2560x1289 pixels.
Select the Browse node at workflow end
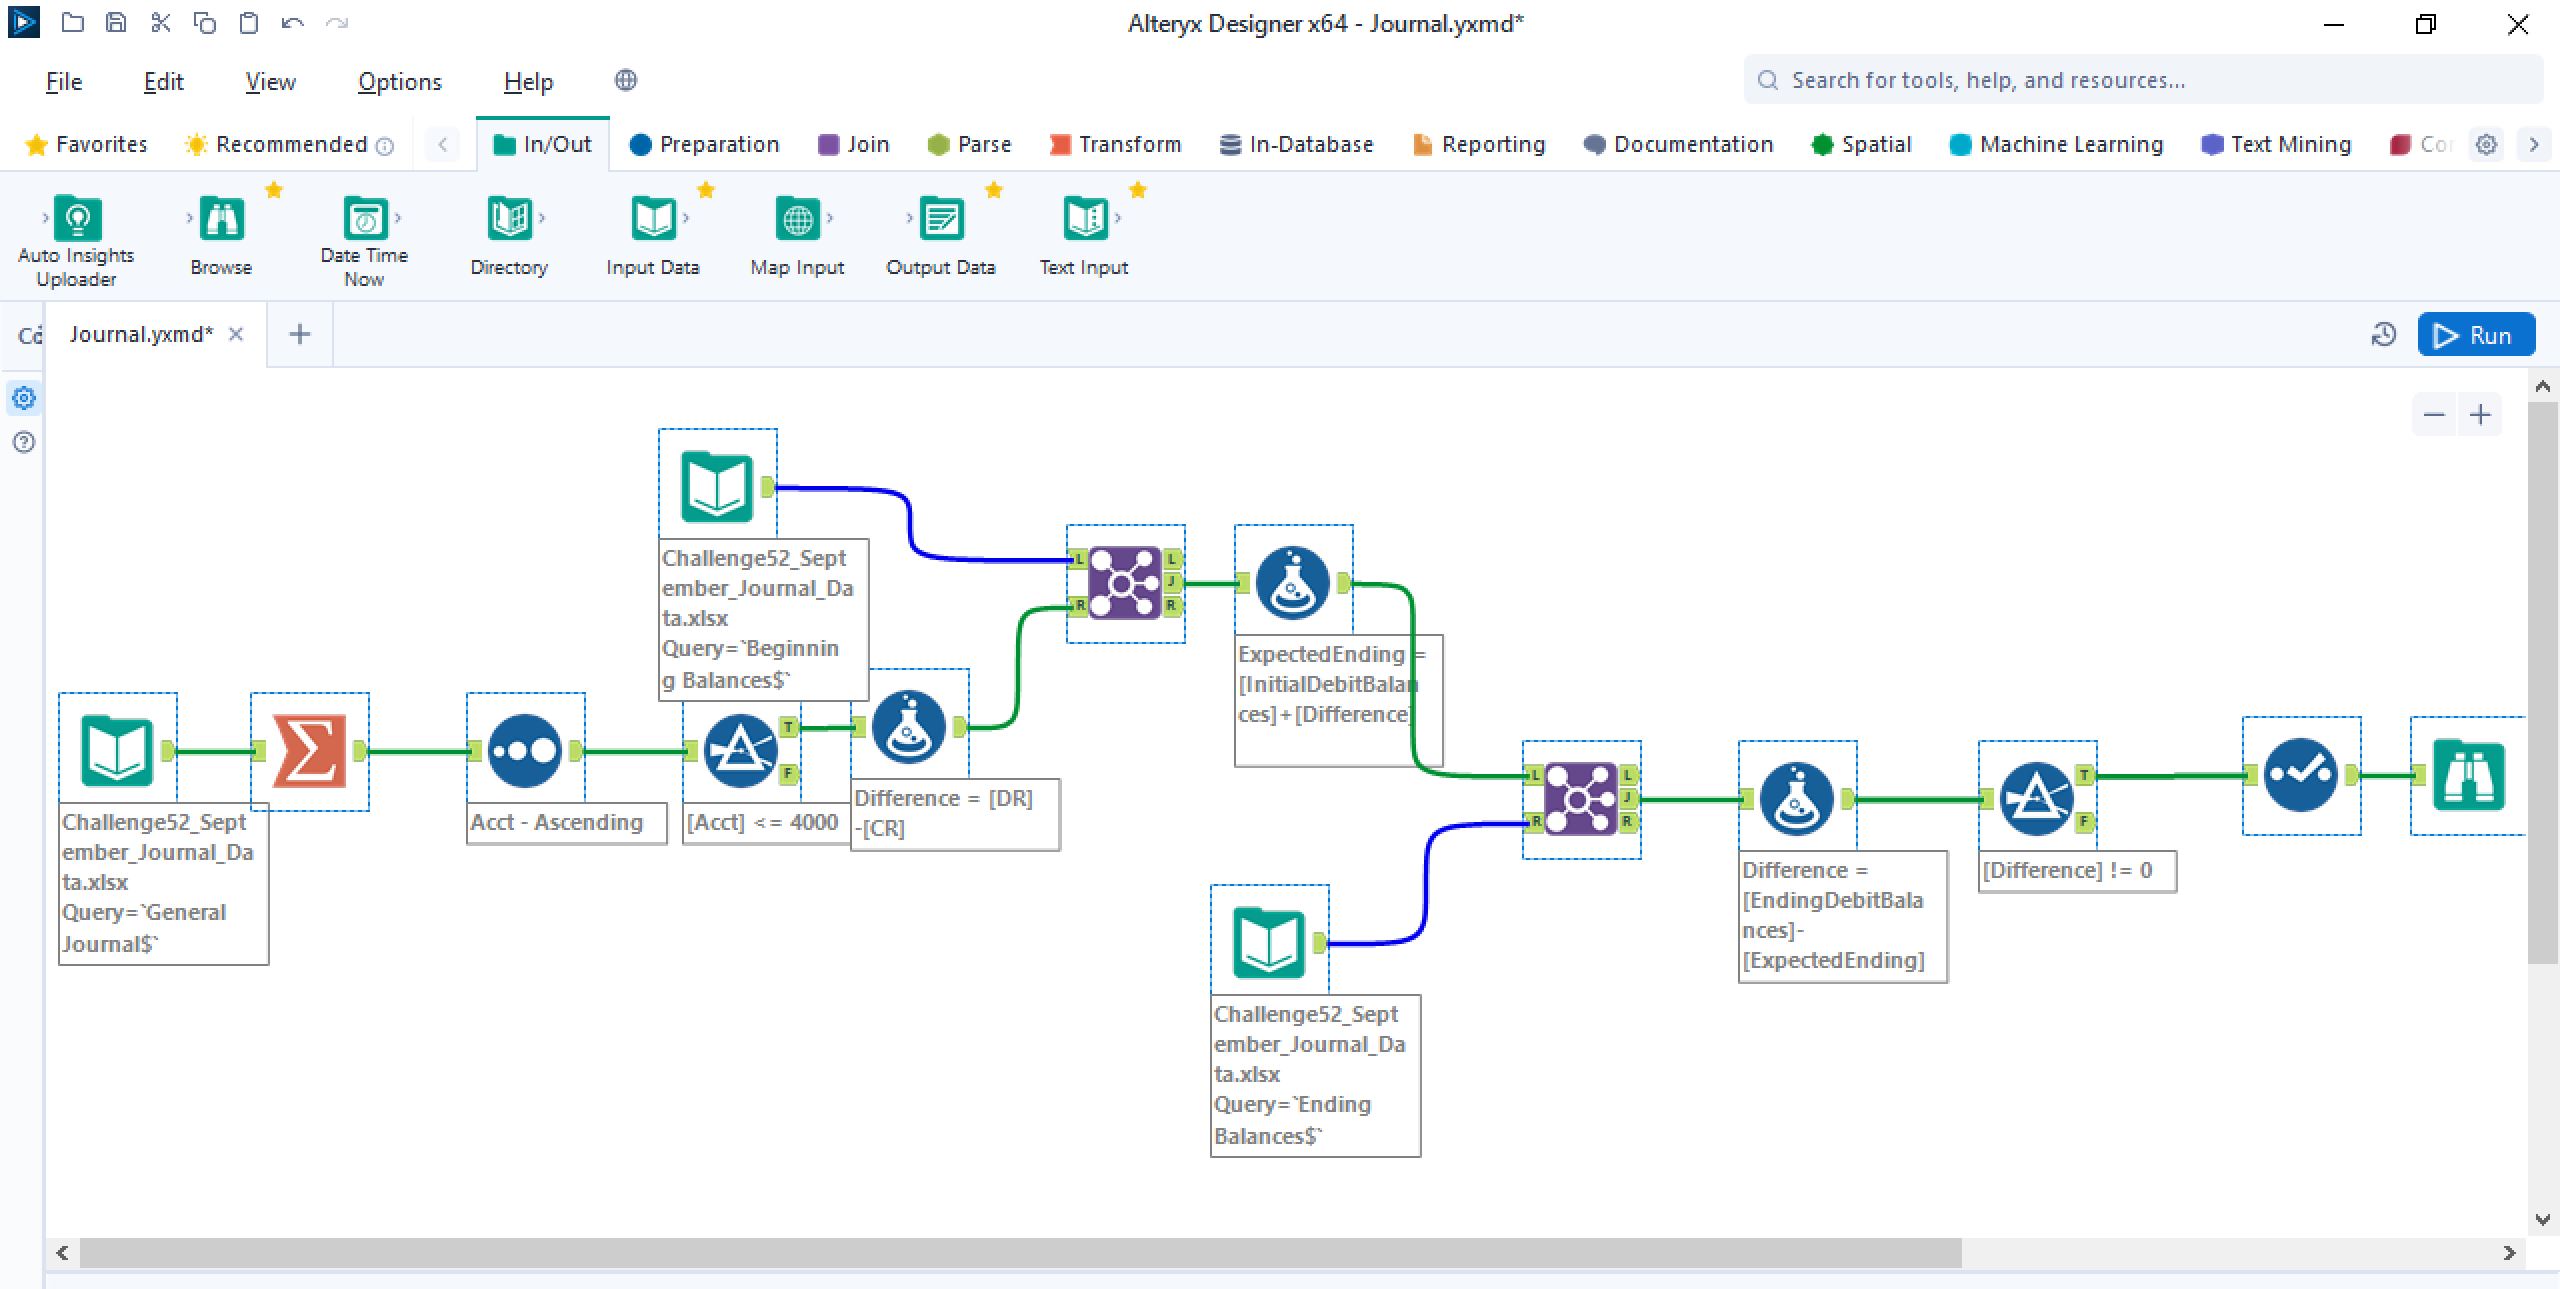point(2469,775)
